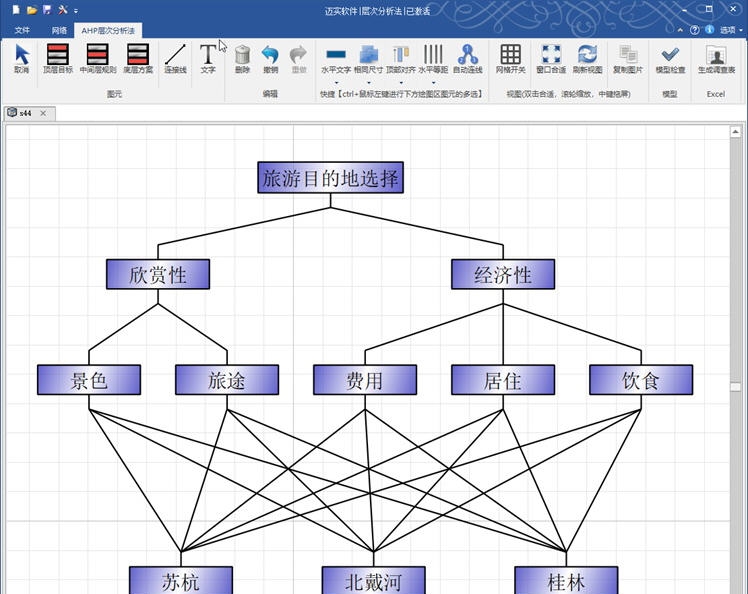Select the 费用 sub-criteria node
This screenshot has height=594, width=748.
pos(365,380)
